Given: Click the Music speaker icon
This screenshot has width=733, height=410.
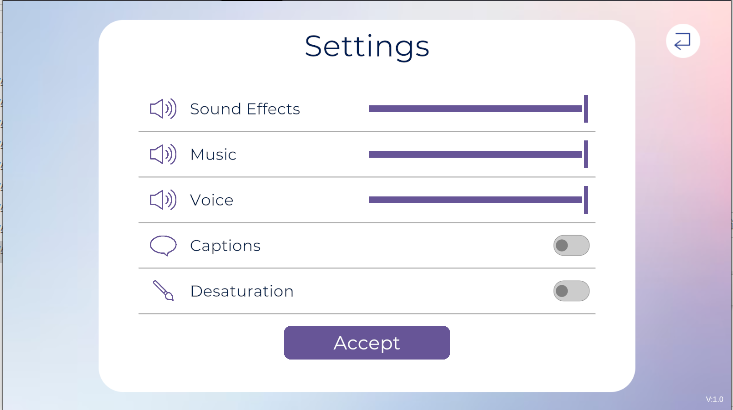Looking at the screenshot, I should click(x=162, y=154).
